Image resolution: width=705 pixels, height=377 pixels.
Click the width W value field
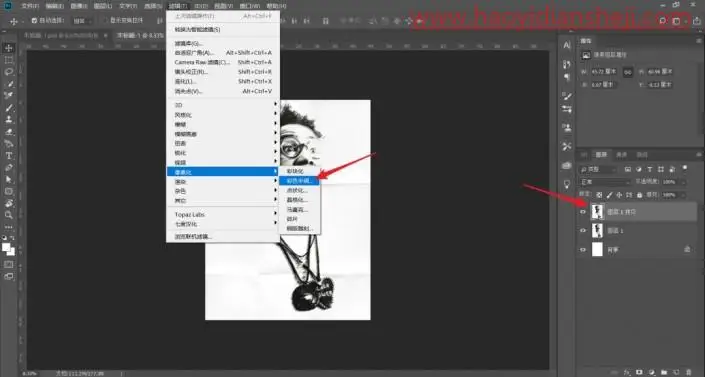pyautogui.click(x=605, y=72)
